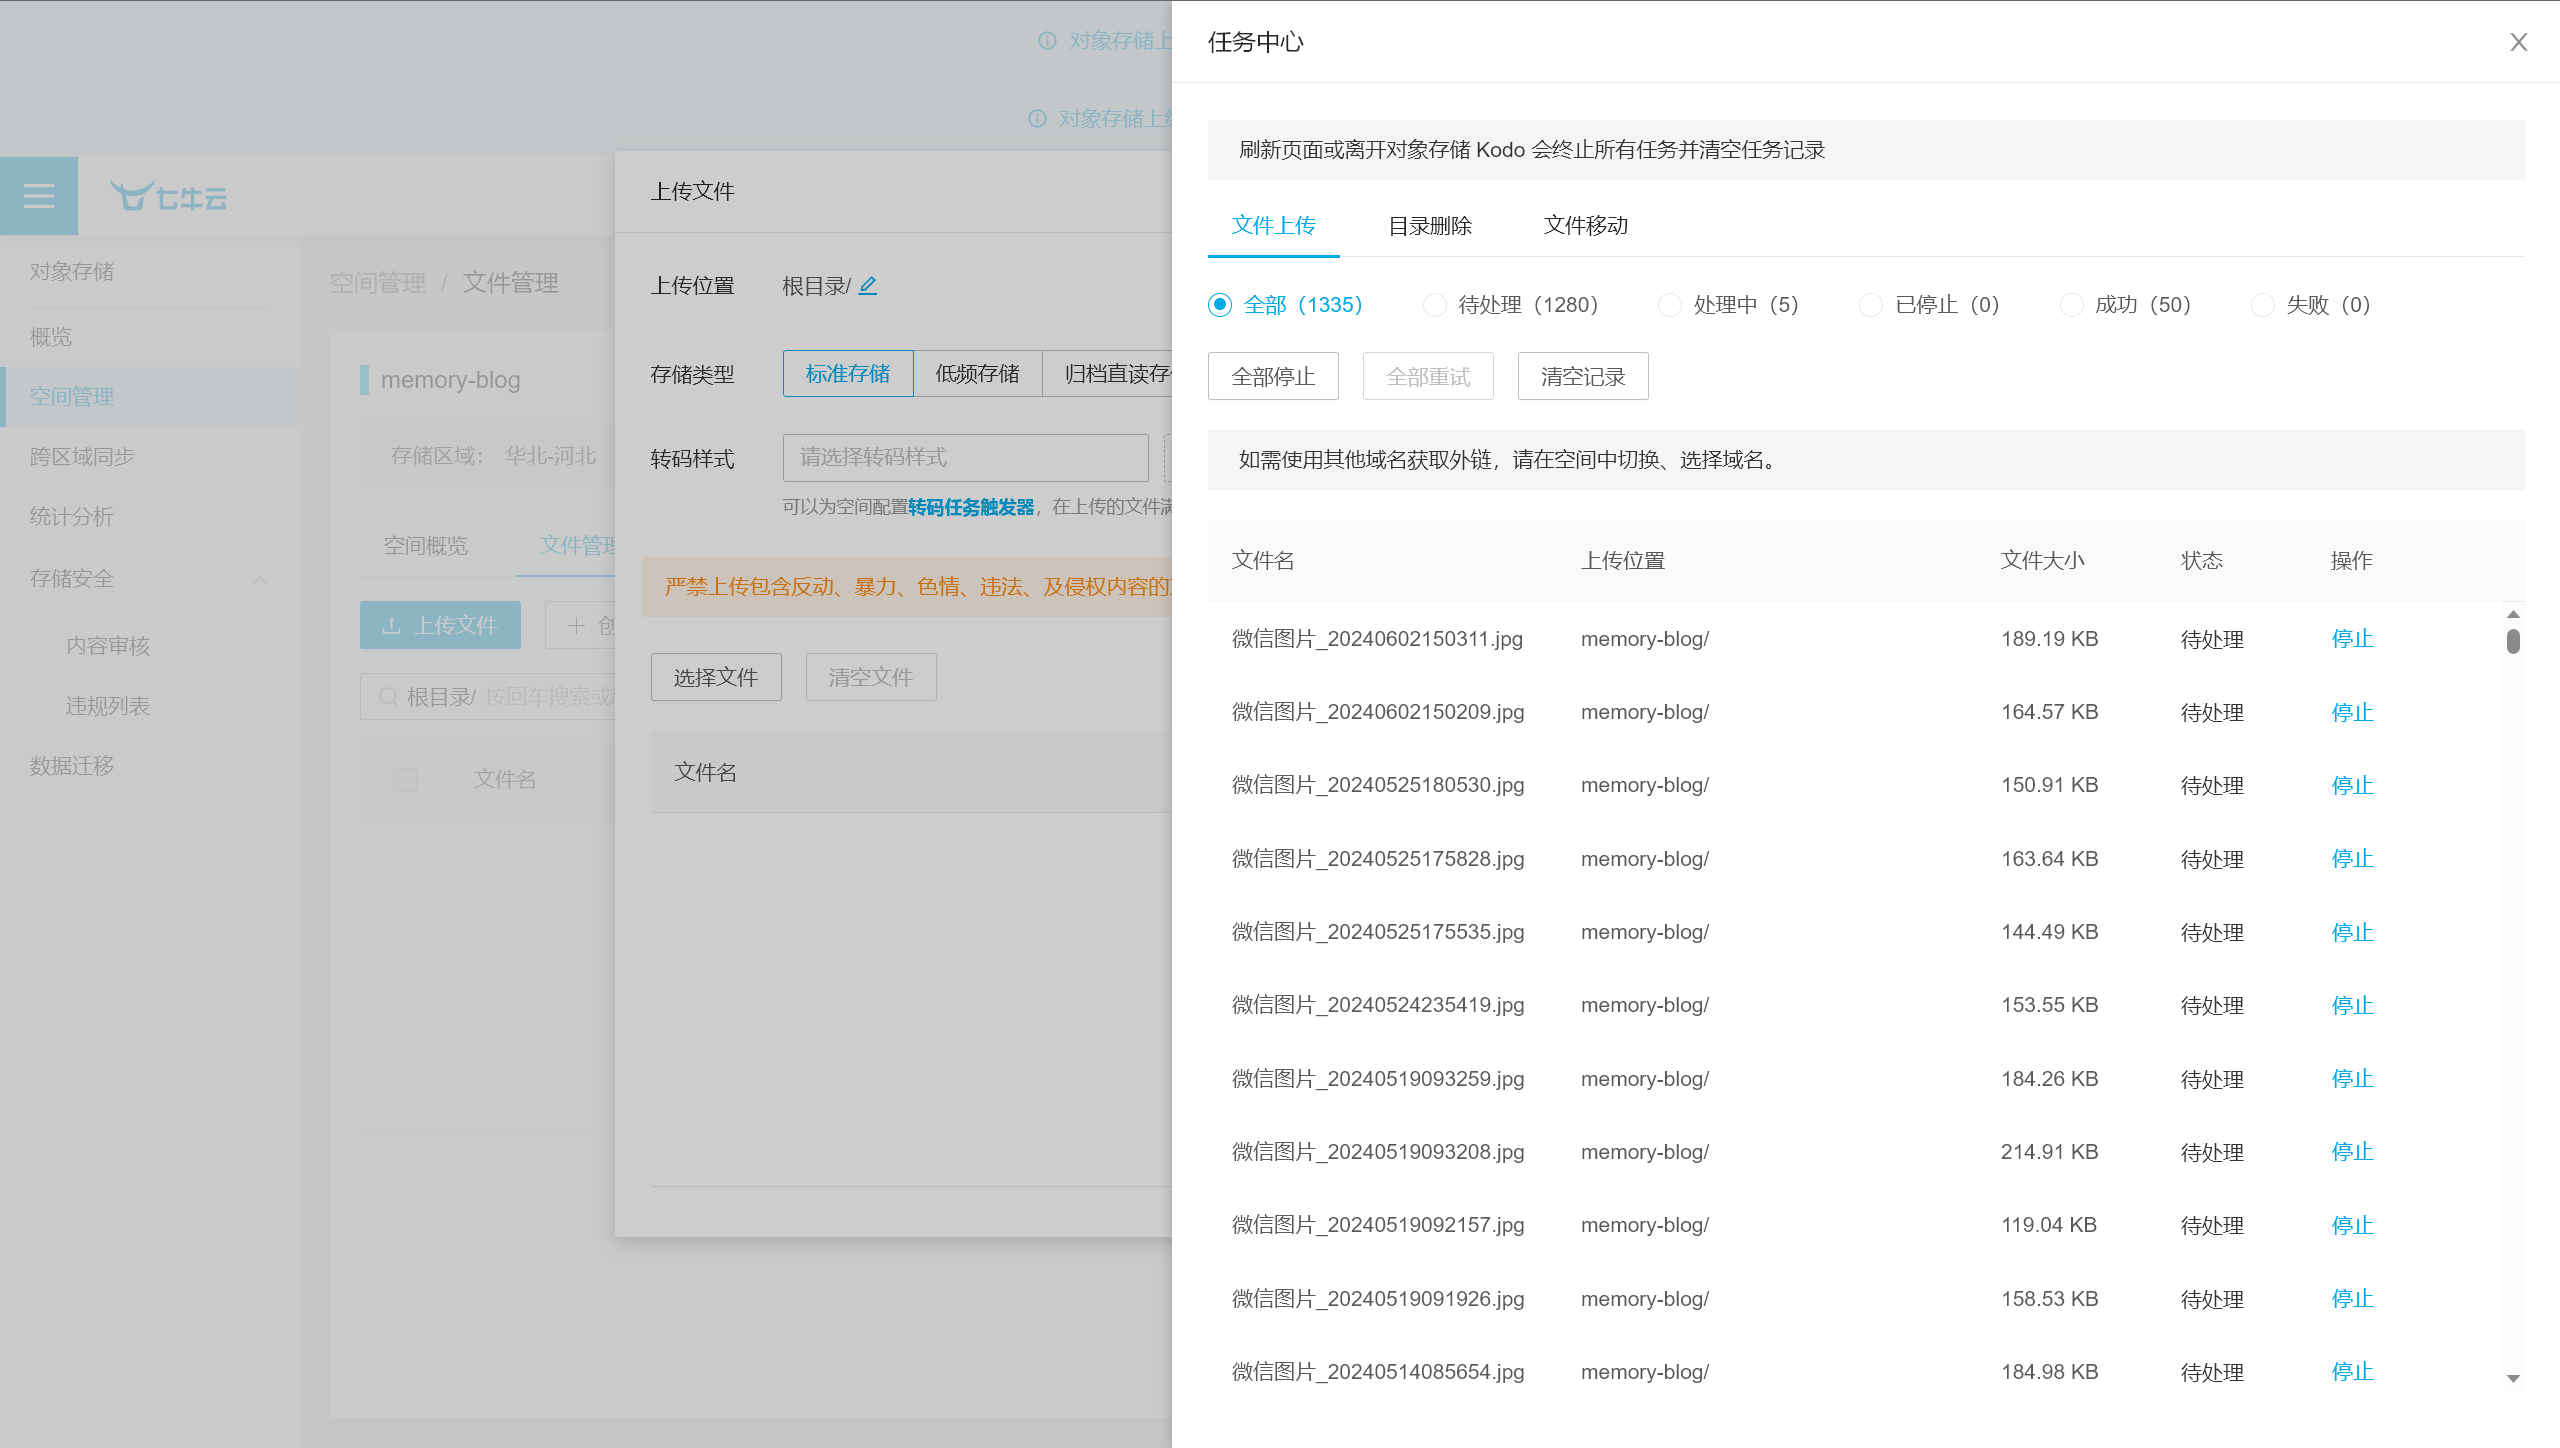Select 成功 (50) filter
This screenshot has height=1448, width=2560.
(x=2126, y=305)
